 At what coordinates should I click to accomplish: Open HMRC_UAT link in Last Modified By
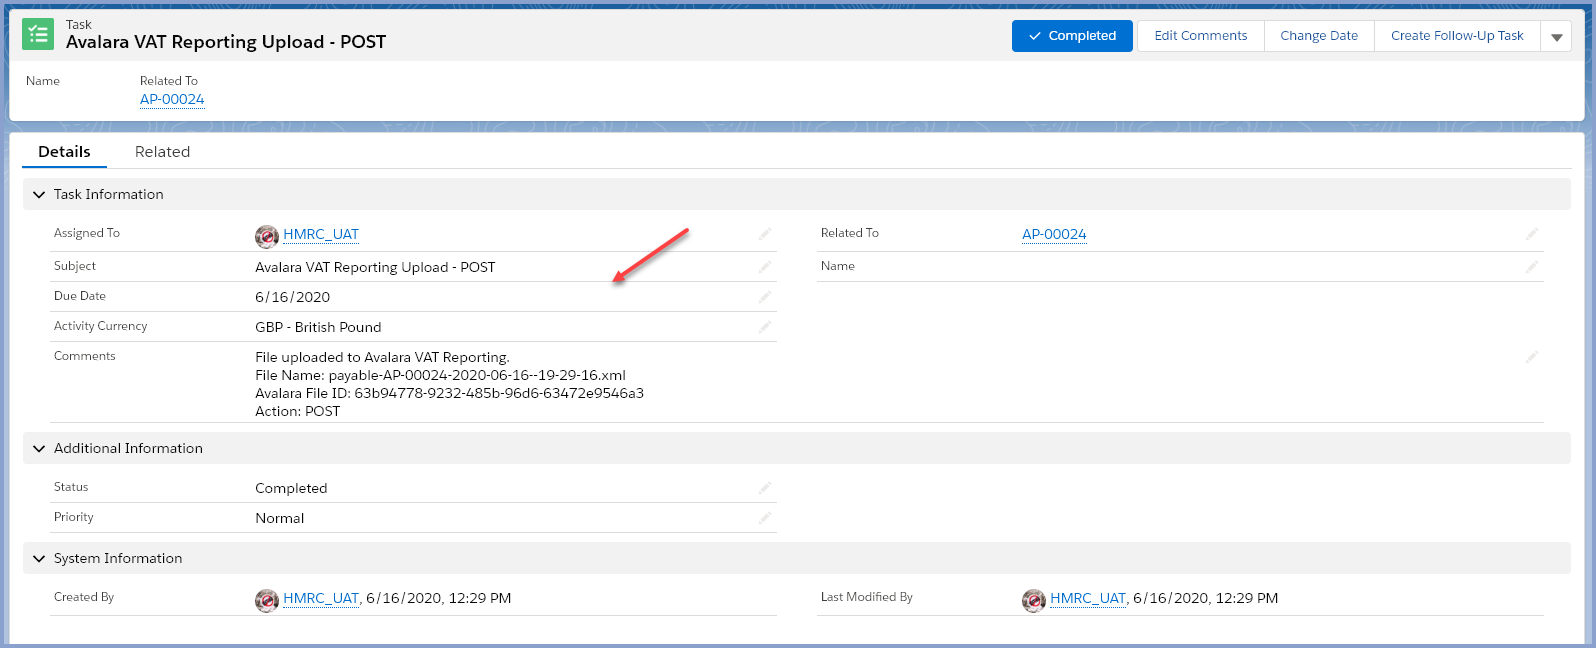pos(1088,598)
